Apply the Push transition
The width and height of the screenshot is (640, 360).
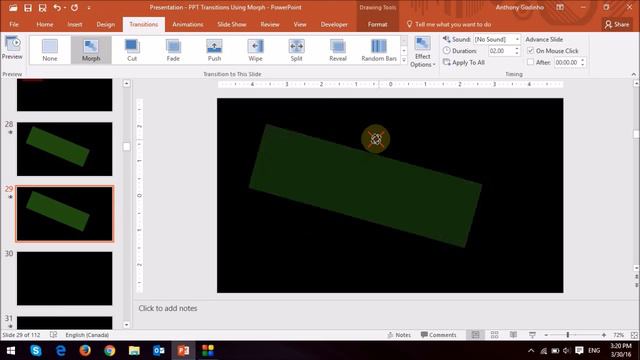(x=214, y=50)
